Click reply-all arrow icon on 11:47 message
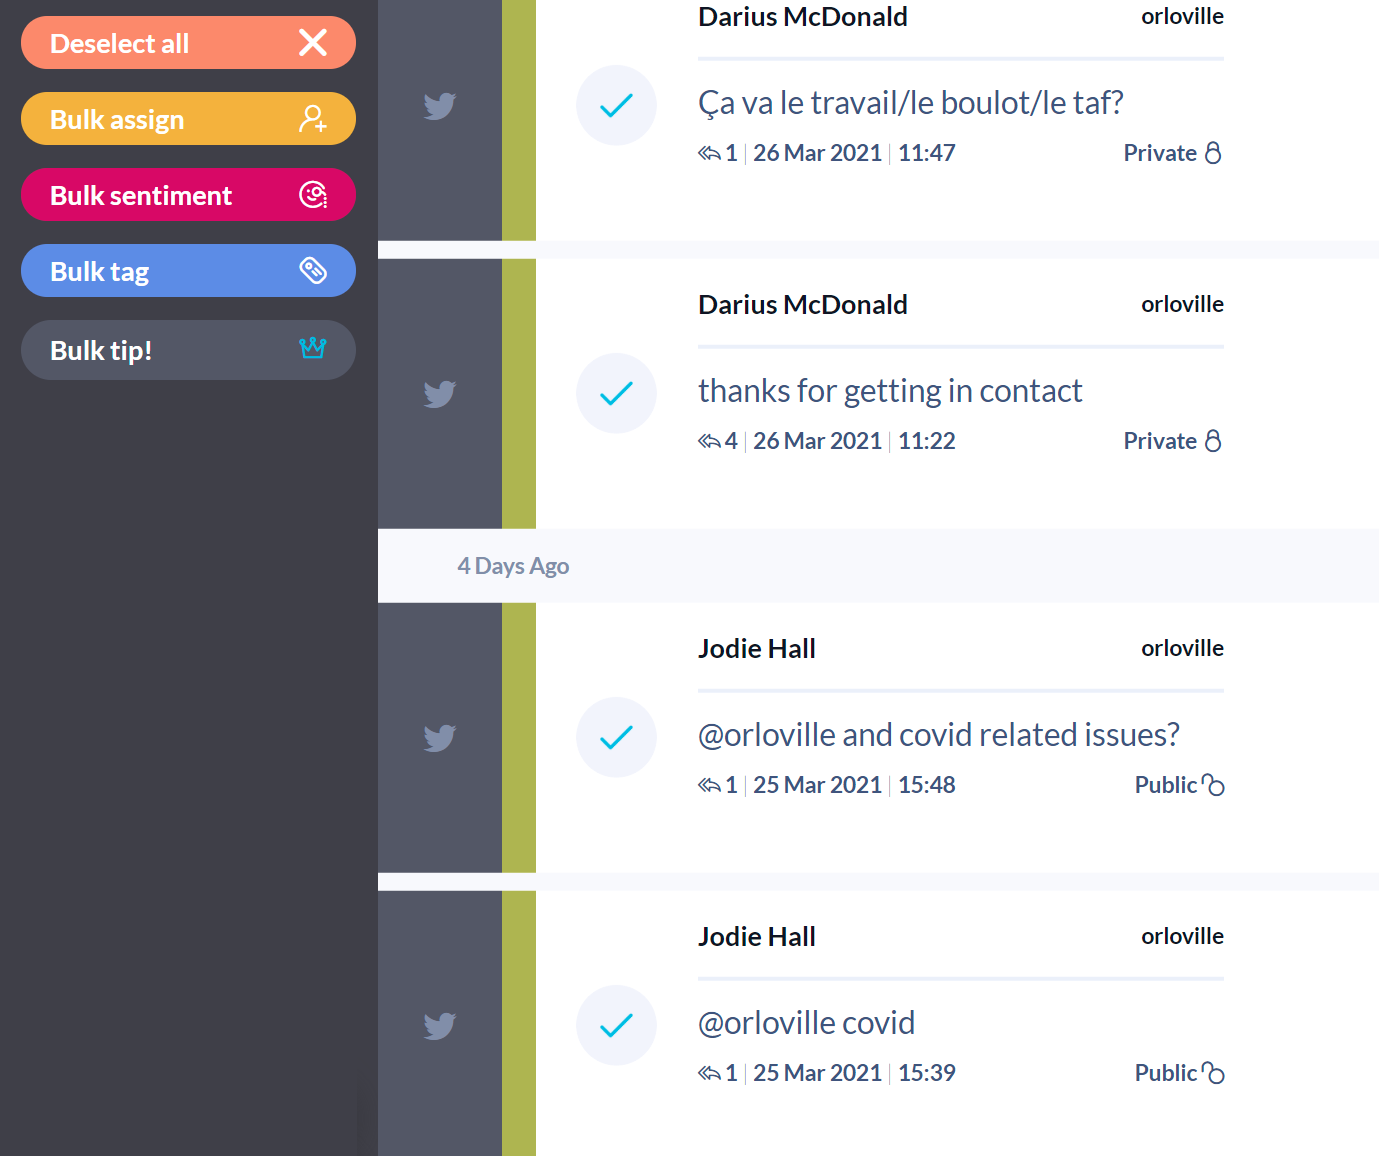Viewport: 1379px width, 1156px height. point(709,153)
